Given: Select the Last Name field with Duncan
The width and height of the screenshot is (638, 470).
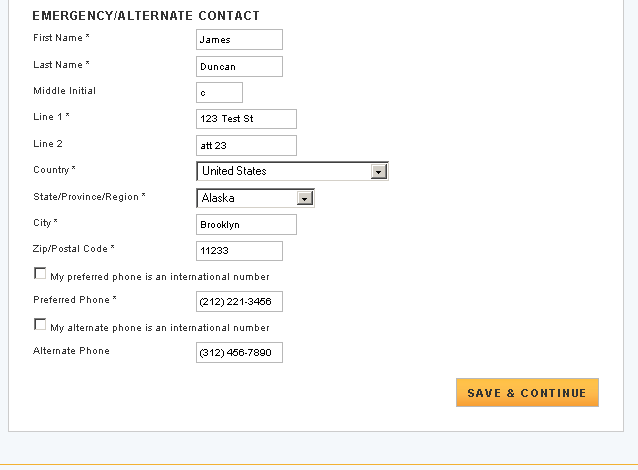Looking at the screenshot, I should point(239,67).
